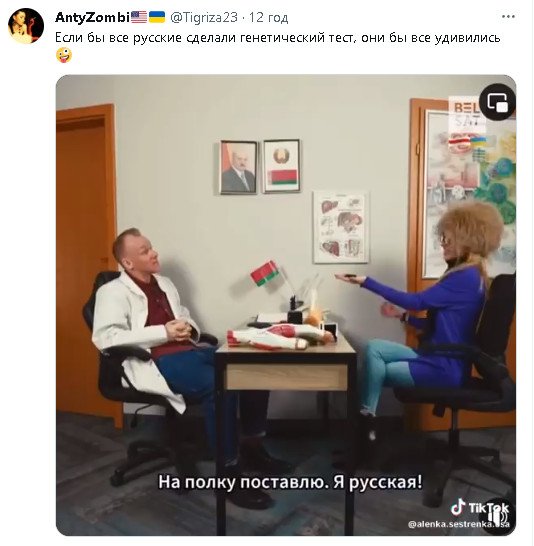
Task: Click the framed portrait on the wall
Action: tap(238, 167)
